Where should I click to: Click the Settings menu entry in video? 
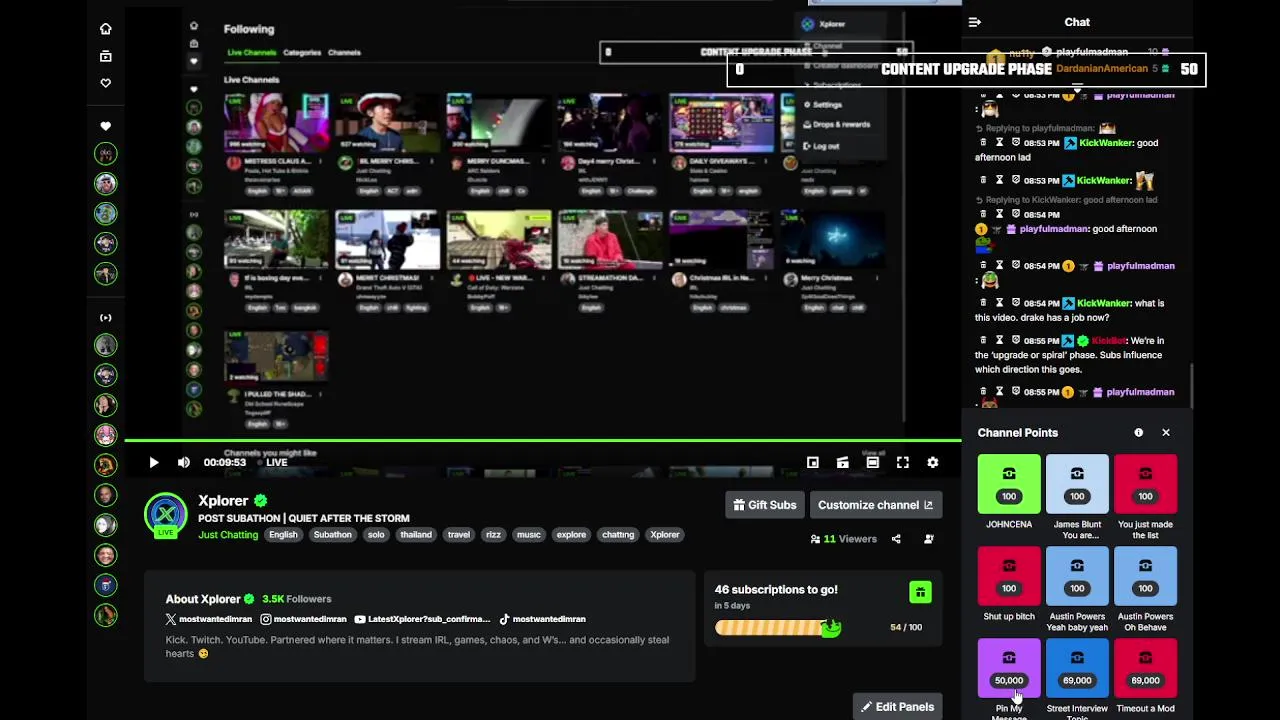coord(826,105)
